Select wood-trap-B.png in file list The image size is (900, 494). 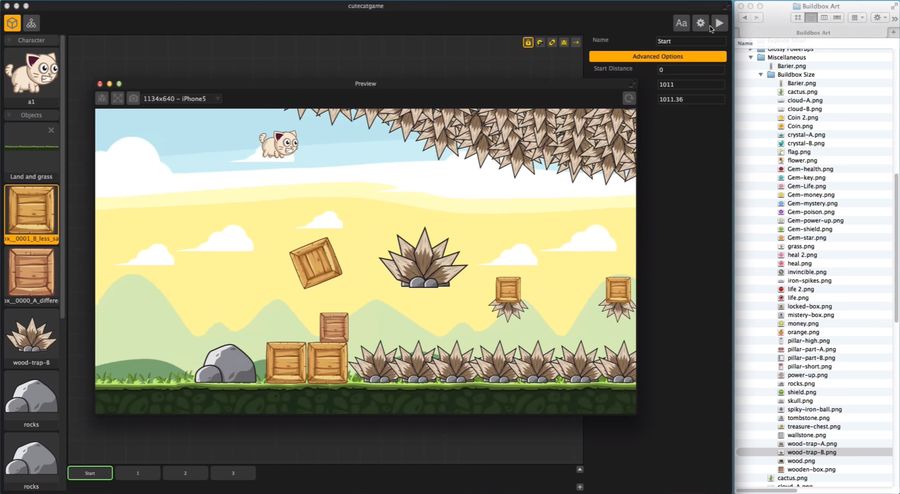click(x=811, y=452)
